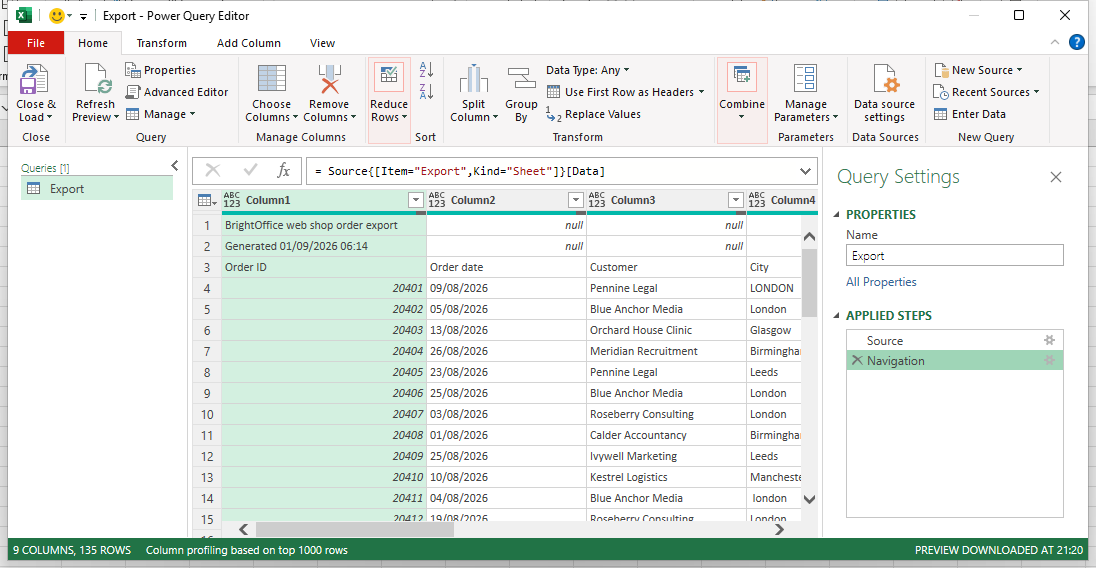The image size is (1096, 568).
Task: Open Data source settings
Action: 884,93
